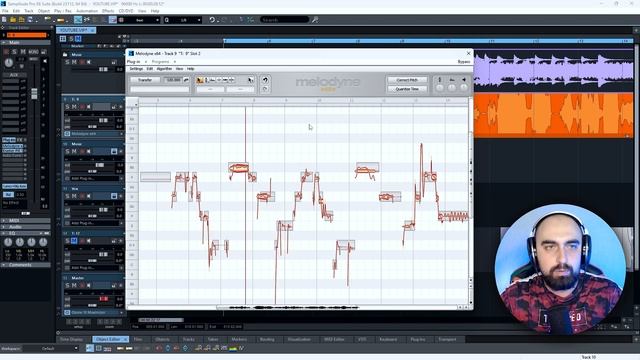Open the Programs dropdown in Melodyne window
The height and width of the screenshot is (360, 640).
pyautogui.click(x=163, y=62)
